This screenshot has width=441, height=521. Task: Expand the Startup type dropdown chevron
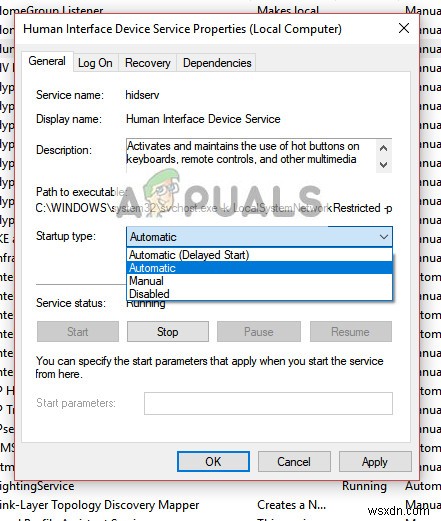tap(384, 237)
